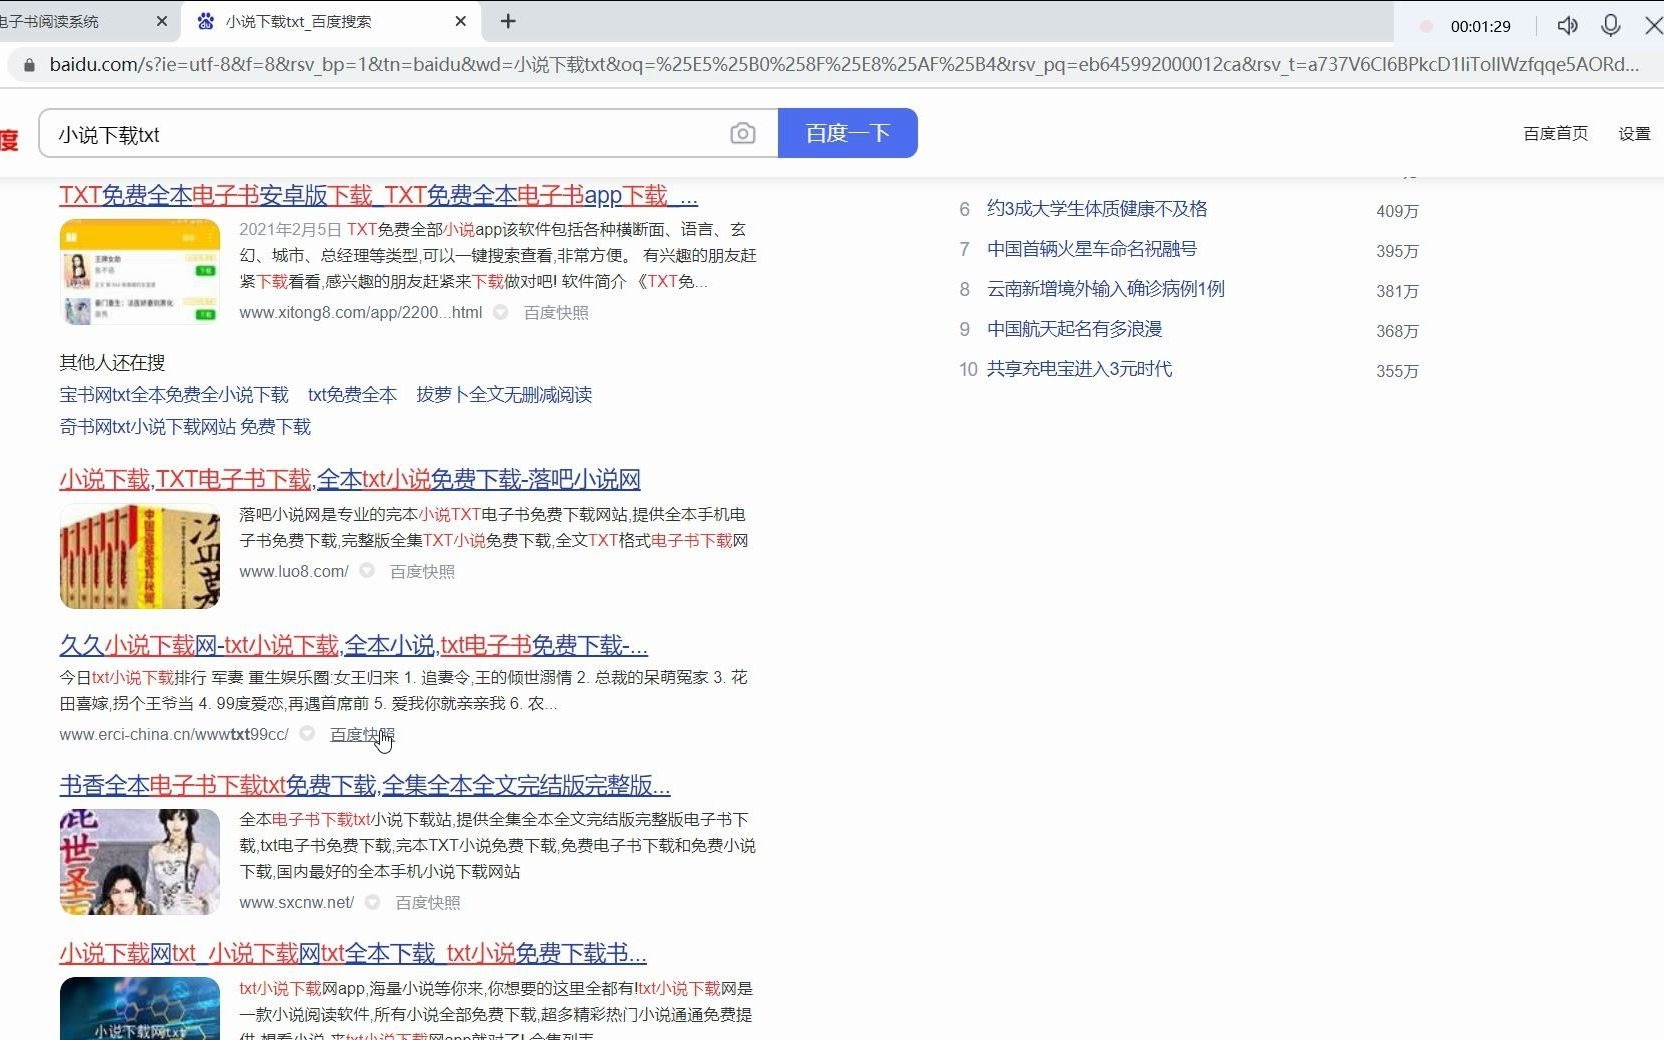Viewport: 1664px width, 1040px height.
Task: Click the Baidu logo at the header's left edge
Action: tap(9, 139)
